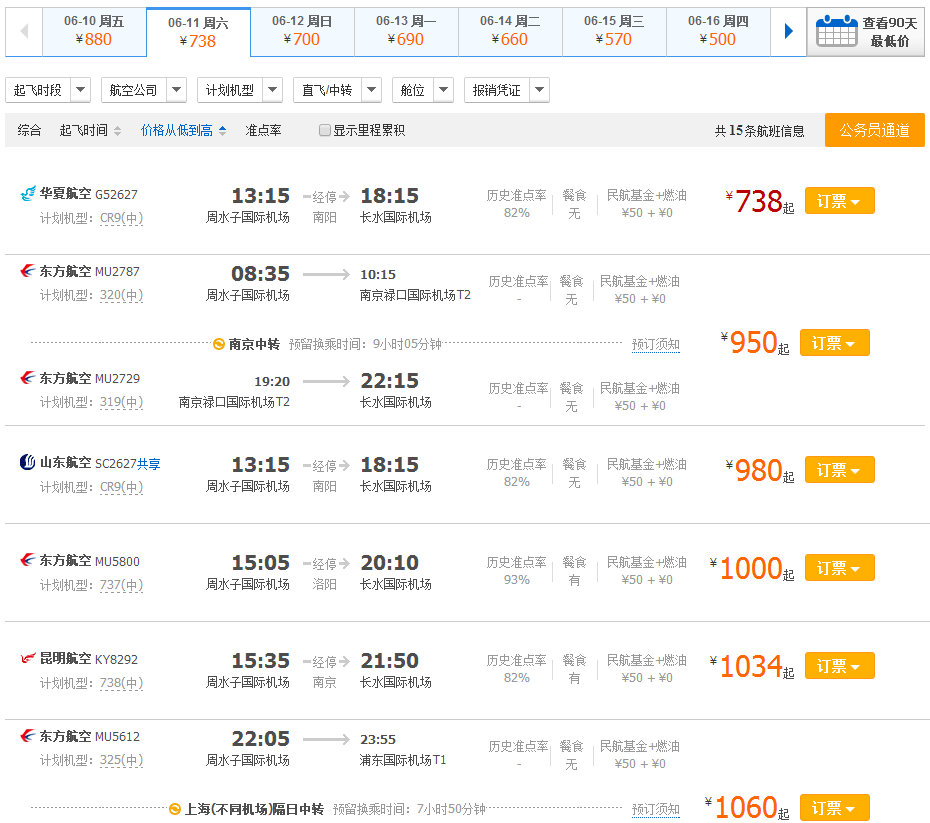Click aircraft type CR9(中) for G52627
Viewport: 930px width, 823px height.
(x=122, y=218)
